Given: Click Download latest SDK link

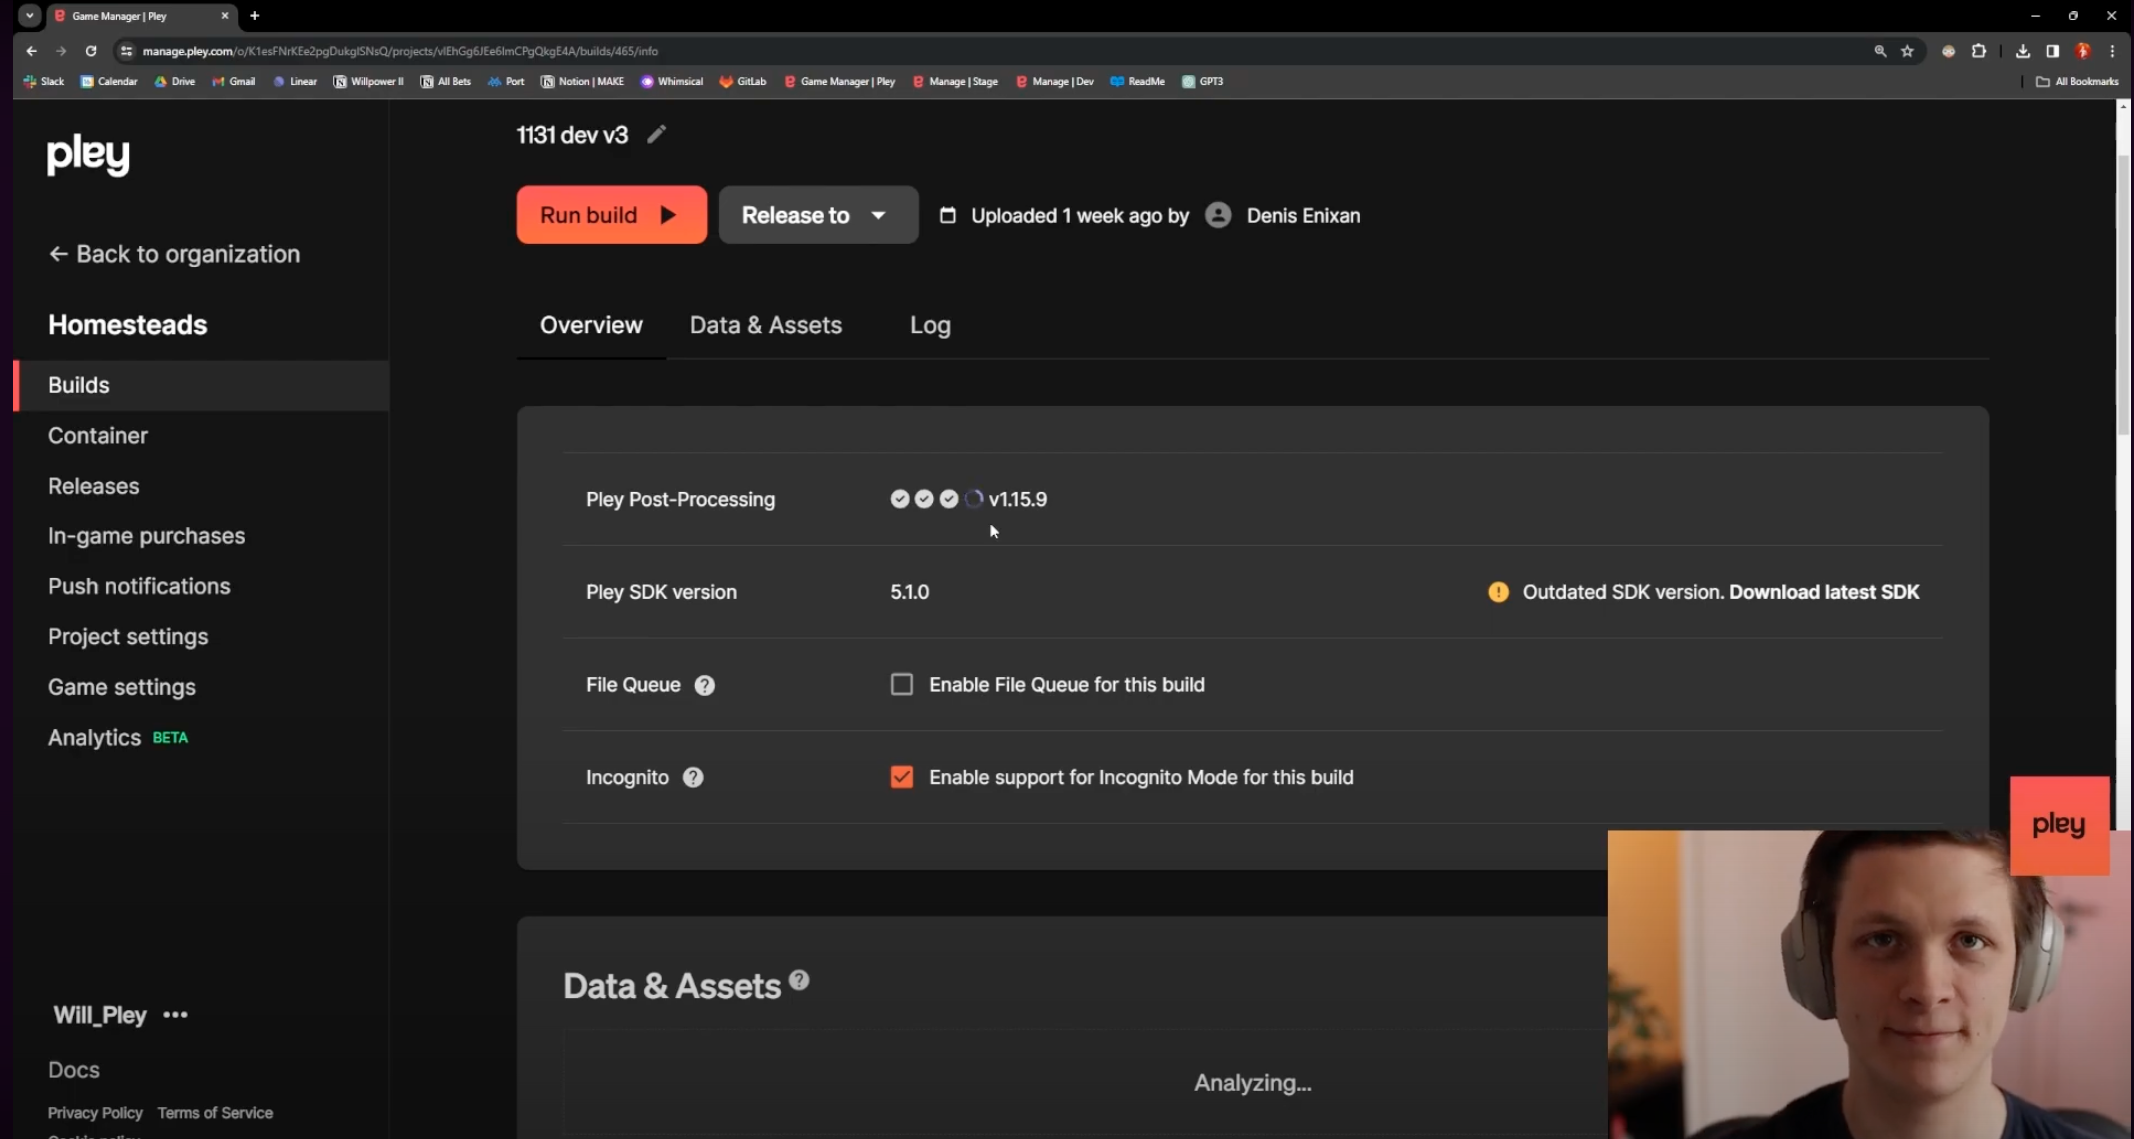Looking at the screenshot, I should point(1824,592).
